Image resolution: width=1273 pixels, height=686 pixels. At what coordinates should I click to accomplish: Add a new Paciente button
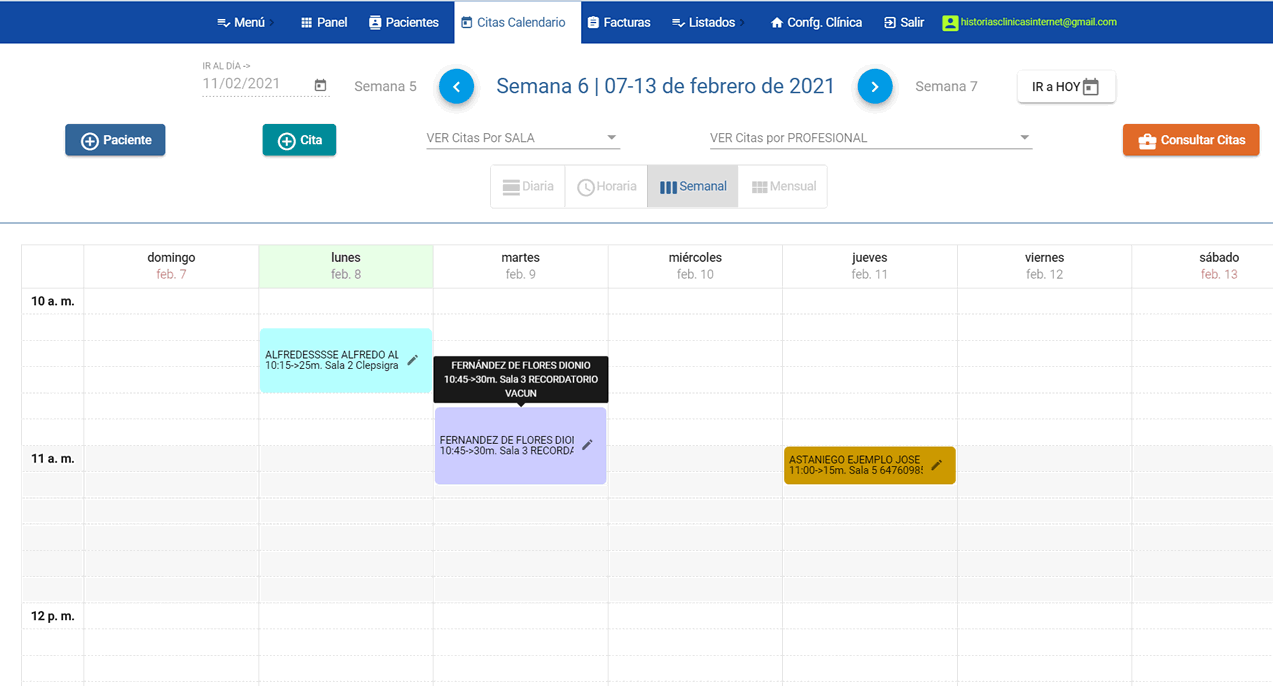pos(115,140)
